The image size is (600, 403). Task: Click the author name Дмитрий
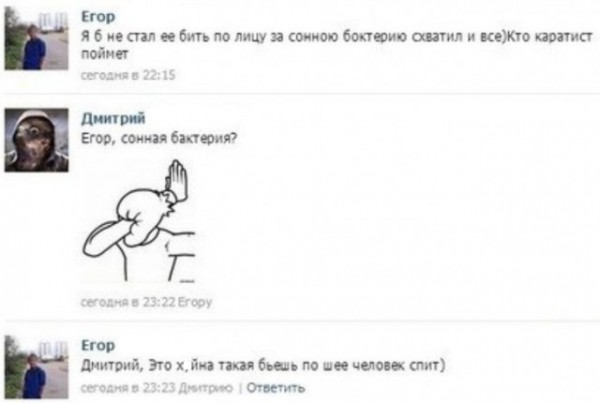pos(113,118)
